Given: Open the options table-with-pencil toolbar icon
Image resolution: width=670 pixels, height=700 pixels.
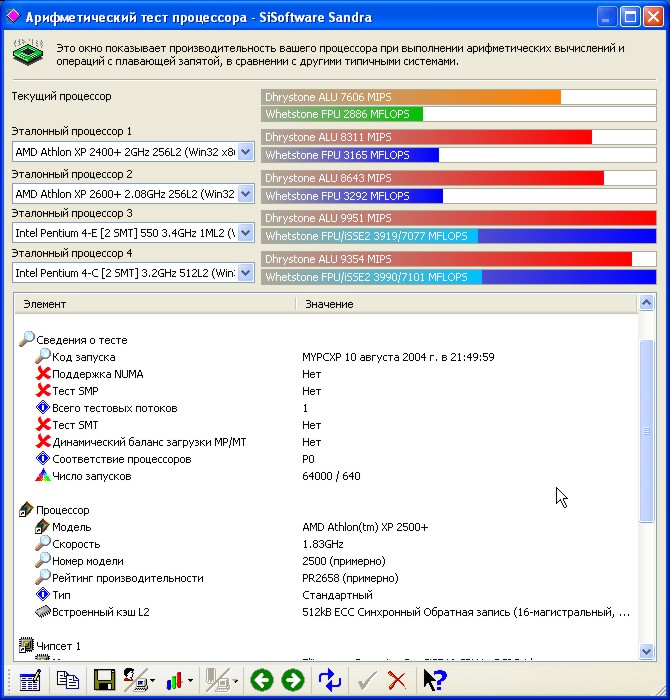Looking at the screenshot, I should click(x=30, y=680).
